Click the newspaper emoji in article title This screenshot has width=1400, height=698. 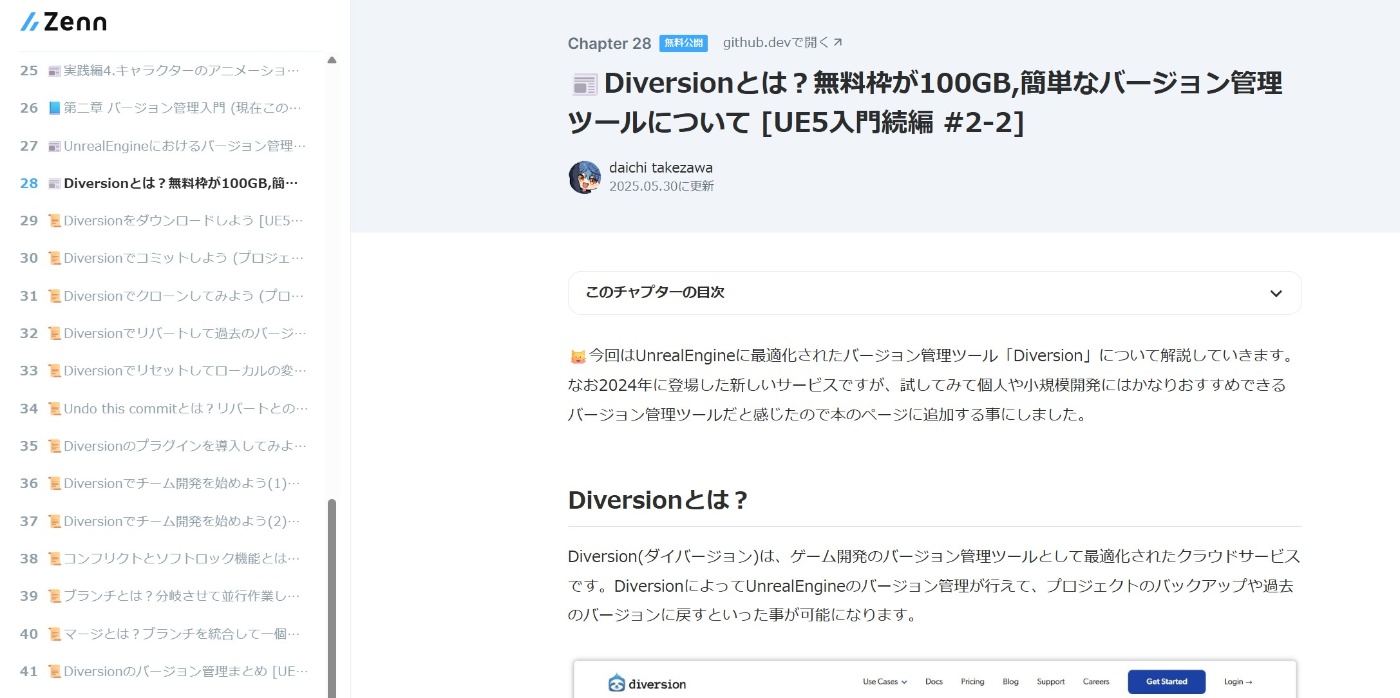pos(584,83)
